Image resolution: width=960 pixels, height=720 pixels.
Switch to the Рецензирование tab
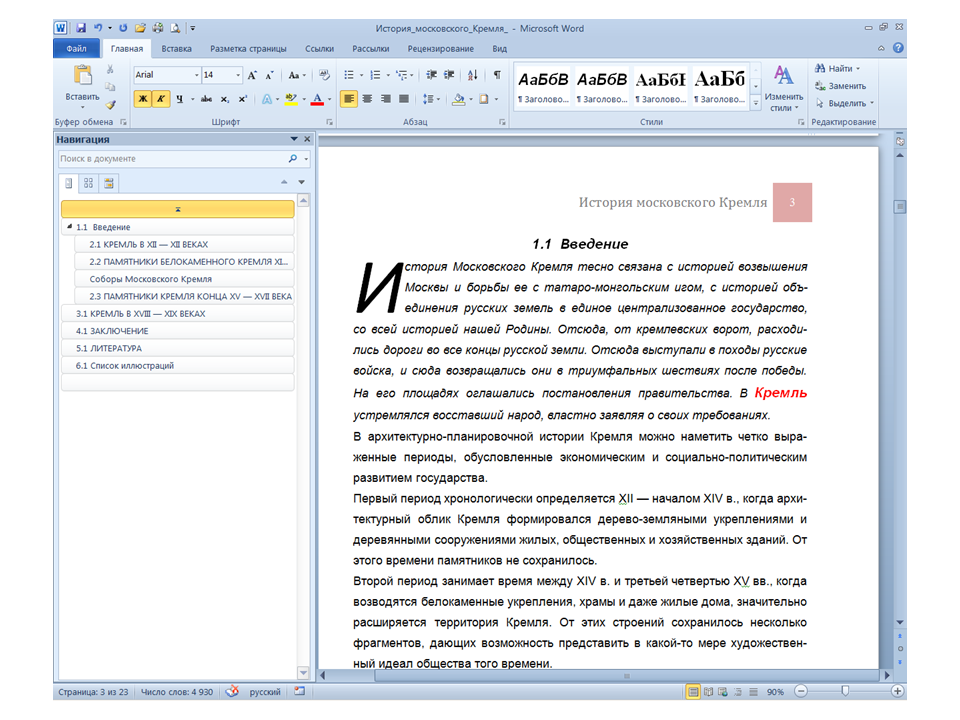[441, 48]
